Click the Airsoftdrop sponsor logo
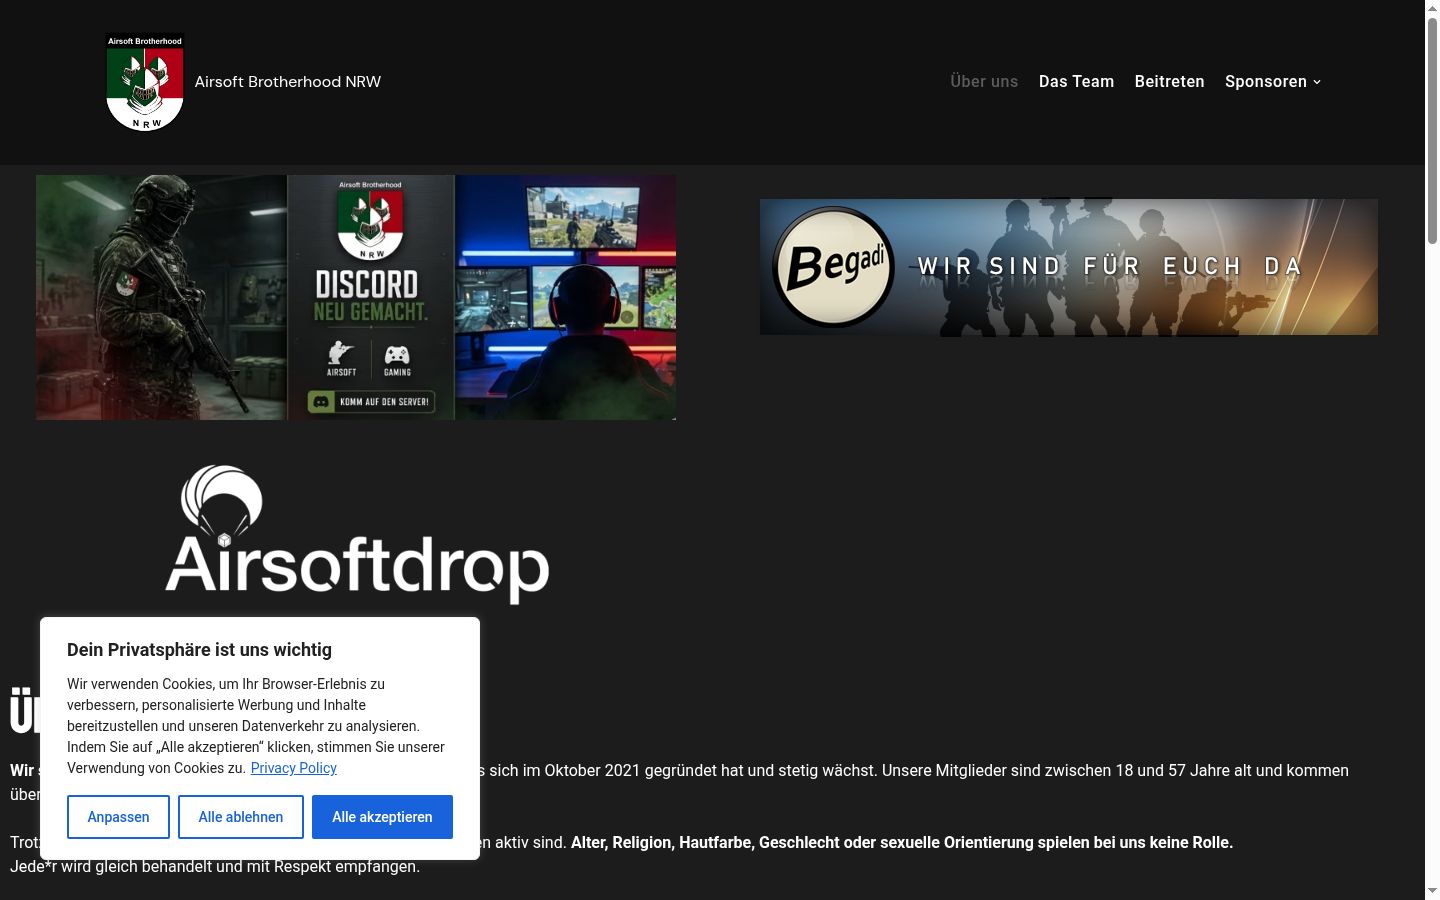Screen dimensions: 1440x900 pyautogui.click(x=357, y=534)
